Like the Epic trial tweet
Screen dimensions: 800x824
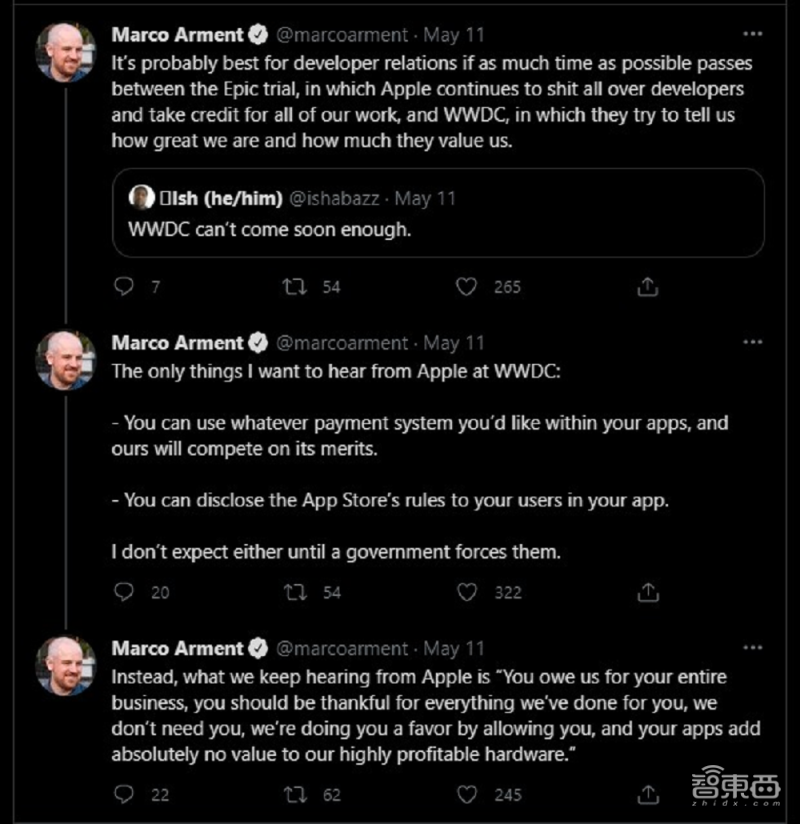(x=467, y=287)
